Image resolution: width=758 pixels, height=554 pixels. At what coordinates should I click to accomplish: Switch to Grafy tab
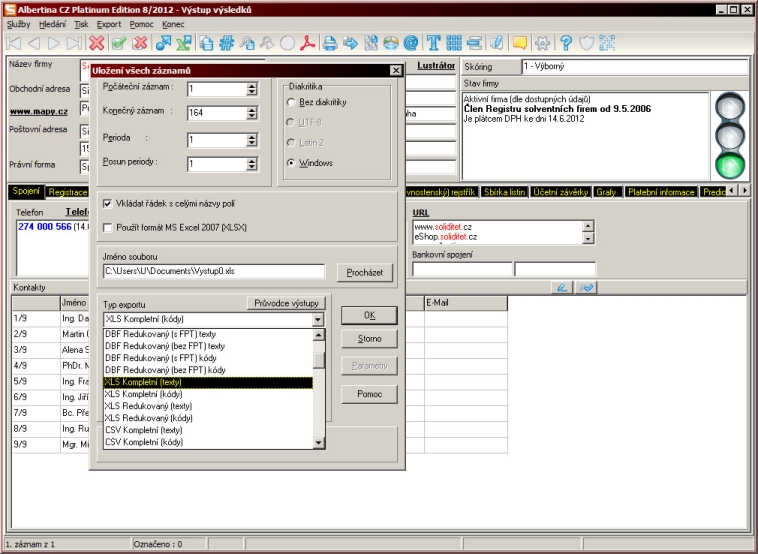606,192
